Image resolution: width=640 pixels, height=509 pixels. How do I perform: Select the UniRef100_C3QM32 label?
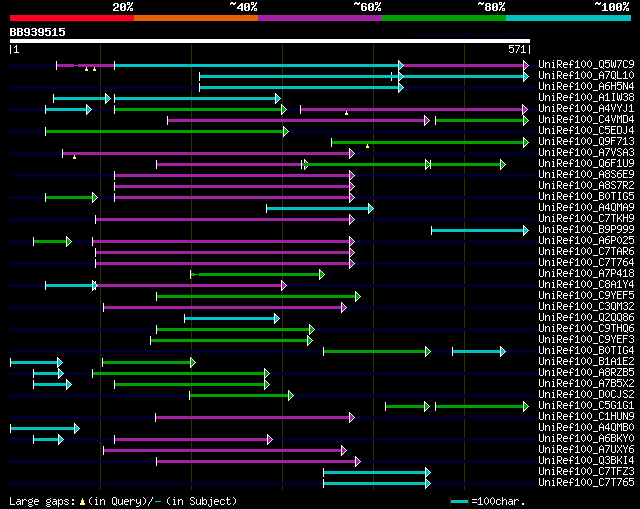pos(586,307)
